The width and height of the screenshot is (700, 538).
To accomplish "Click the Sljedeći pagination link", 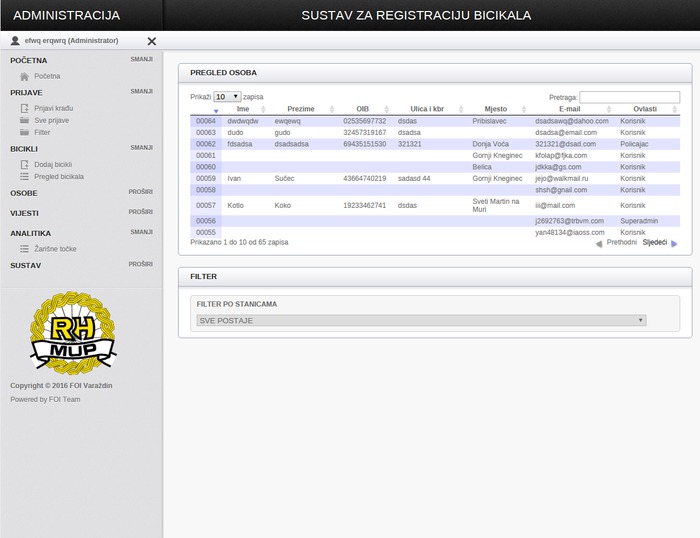I will [655, 242].
